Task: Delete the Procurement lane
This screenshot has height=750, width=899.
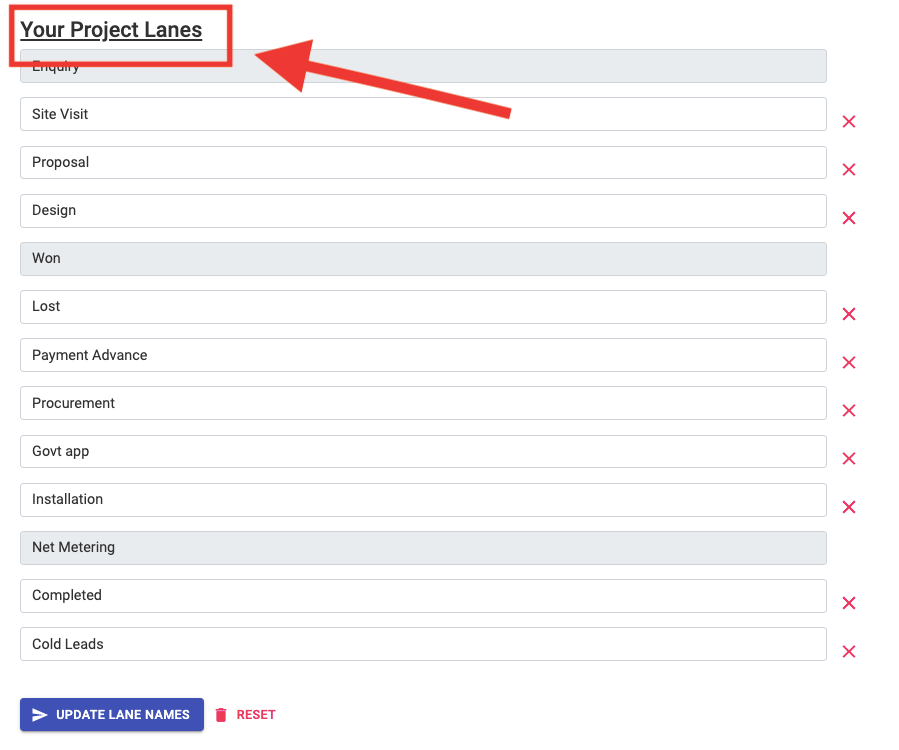Action: point(849,411)
